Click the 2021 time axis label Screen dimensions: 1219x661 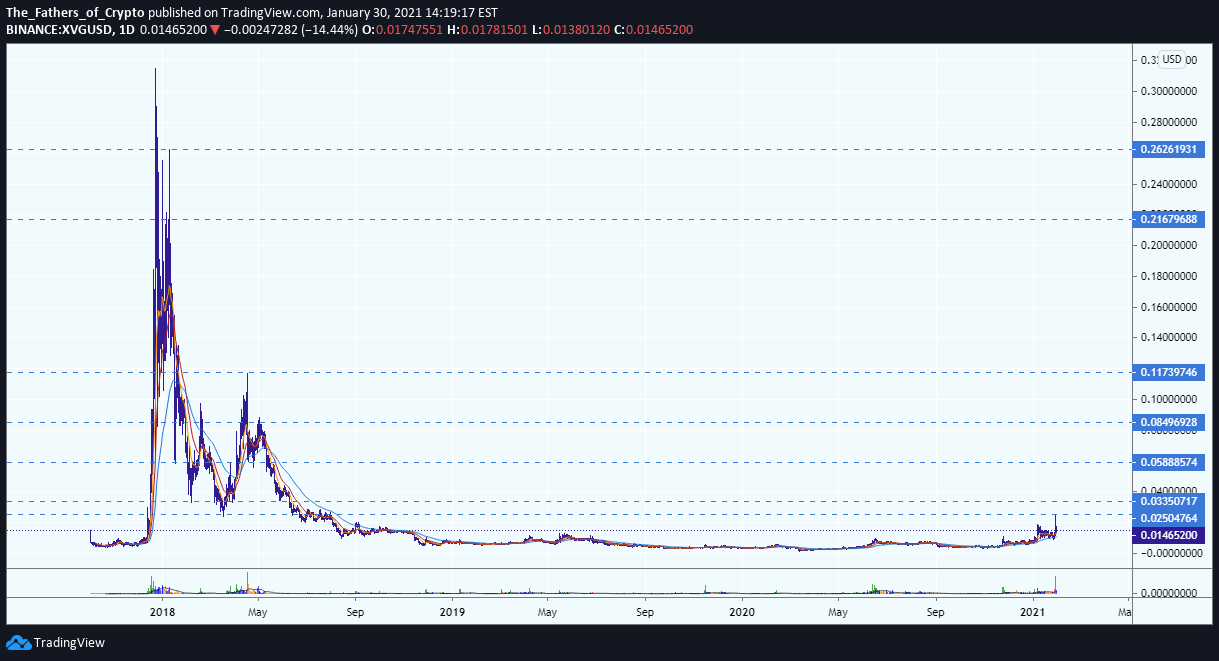pos(1033,611)
